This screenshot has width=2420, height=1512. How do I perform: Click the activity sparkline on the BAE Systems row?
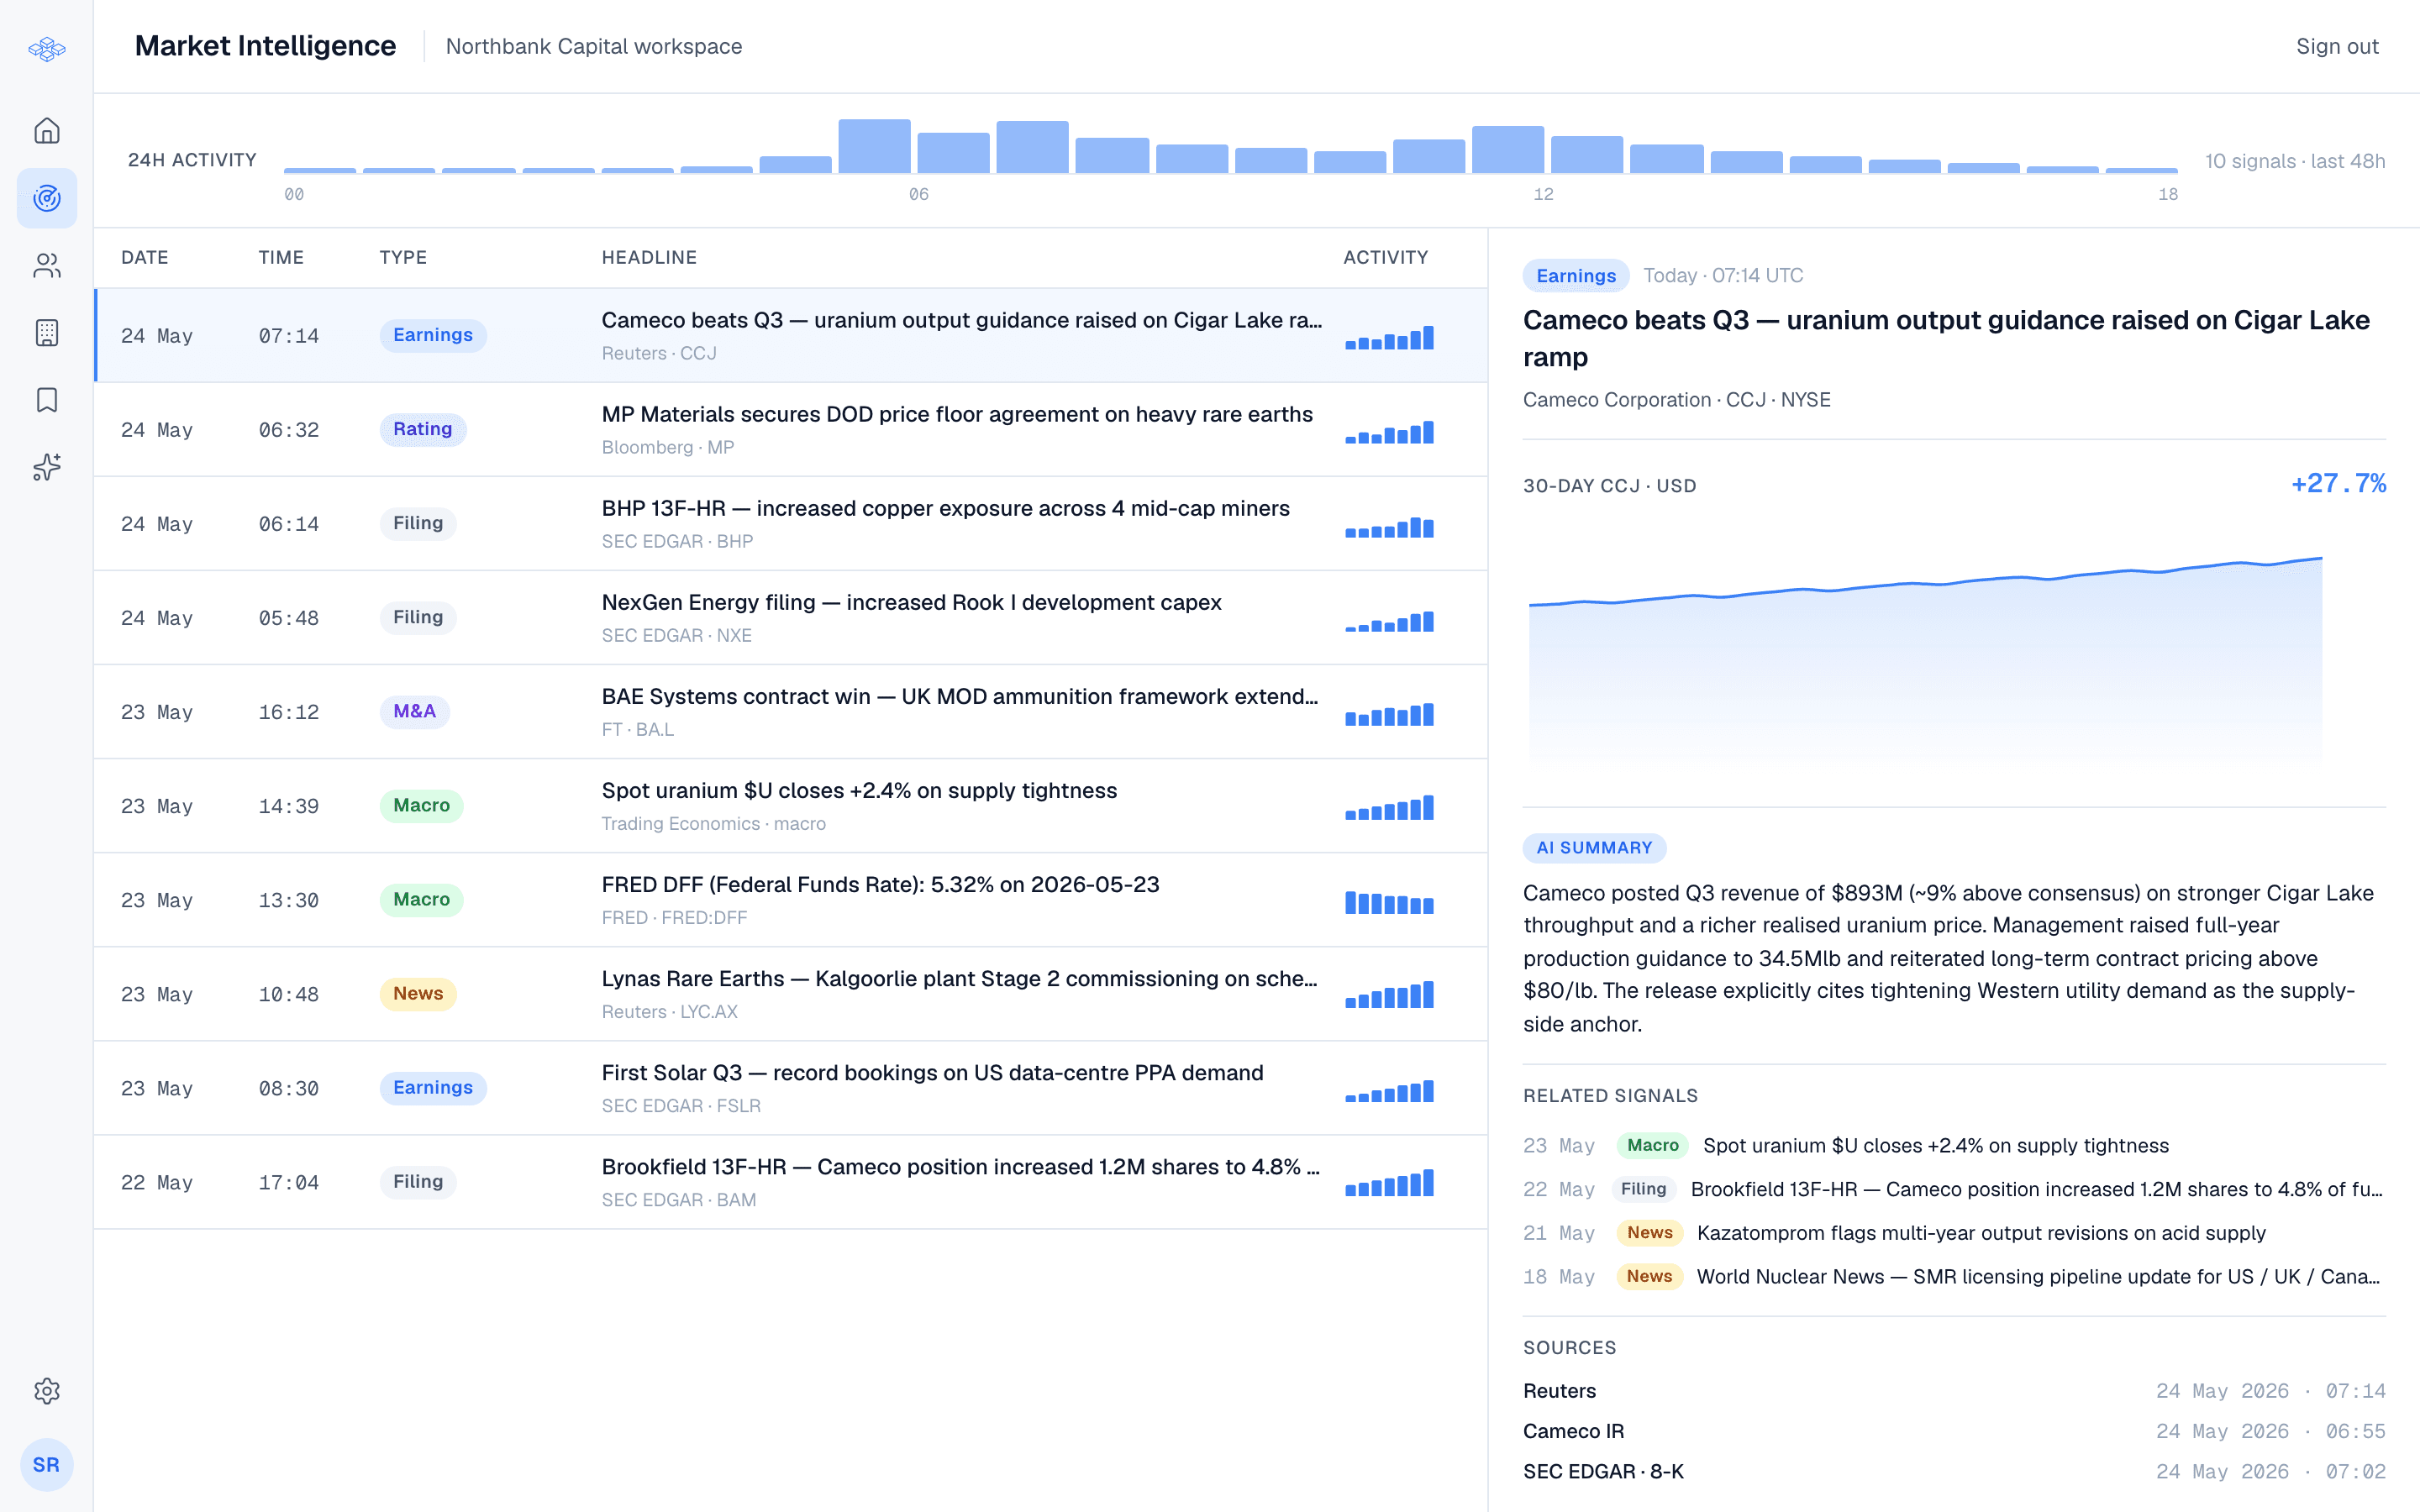pyautogui.click(x=1389, y=714)
